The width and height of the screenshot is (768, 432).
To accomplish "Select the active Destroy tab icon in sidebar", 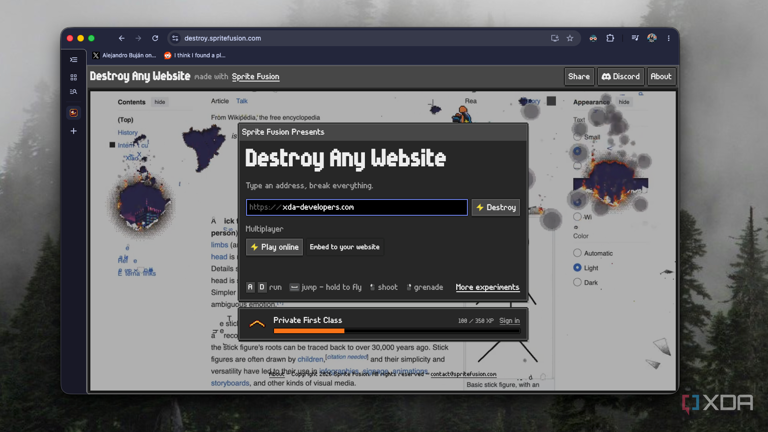I will click(73, 113).
